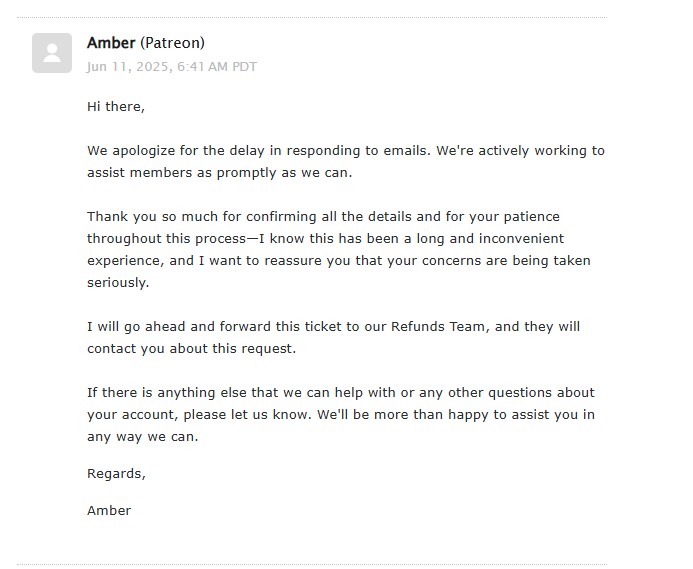693x569 pixels.
Task: Click Amber's gray avatar placeholder icon
Action: pyautogui.click(x=52, y=53)
